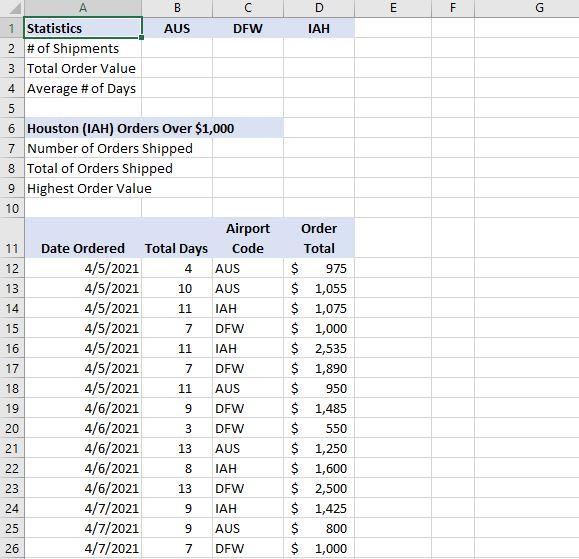Screen dimensions: 579x559
Task: Click order total $2,535 in row 16
Action: 319,348
